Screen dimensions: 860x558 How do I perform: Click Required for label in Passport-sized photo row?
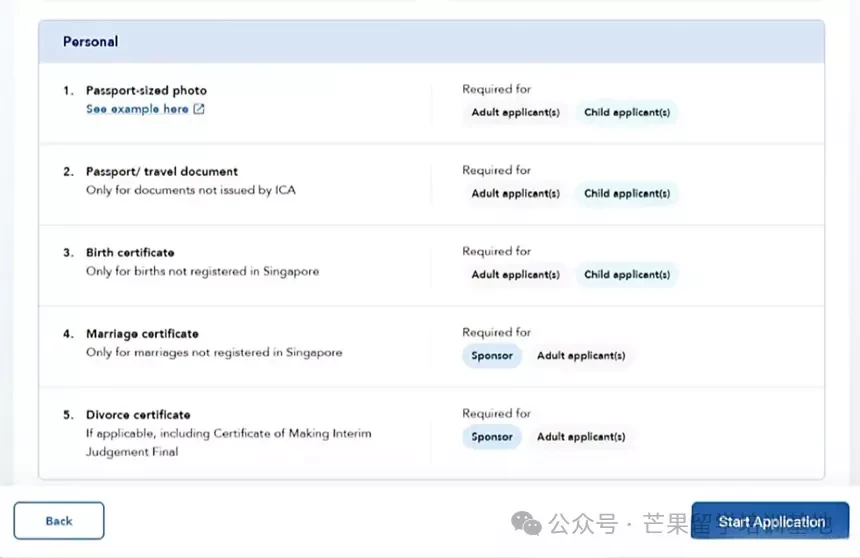[496, 89]
